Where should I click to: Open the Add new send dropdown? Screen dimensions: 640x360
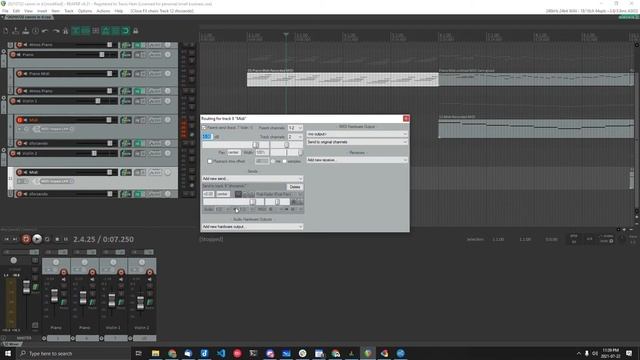coord(253,179)
